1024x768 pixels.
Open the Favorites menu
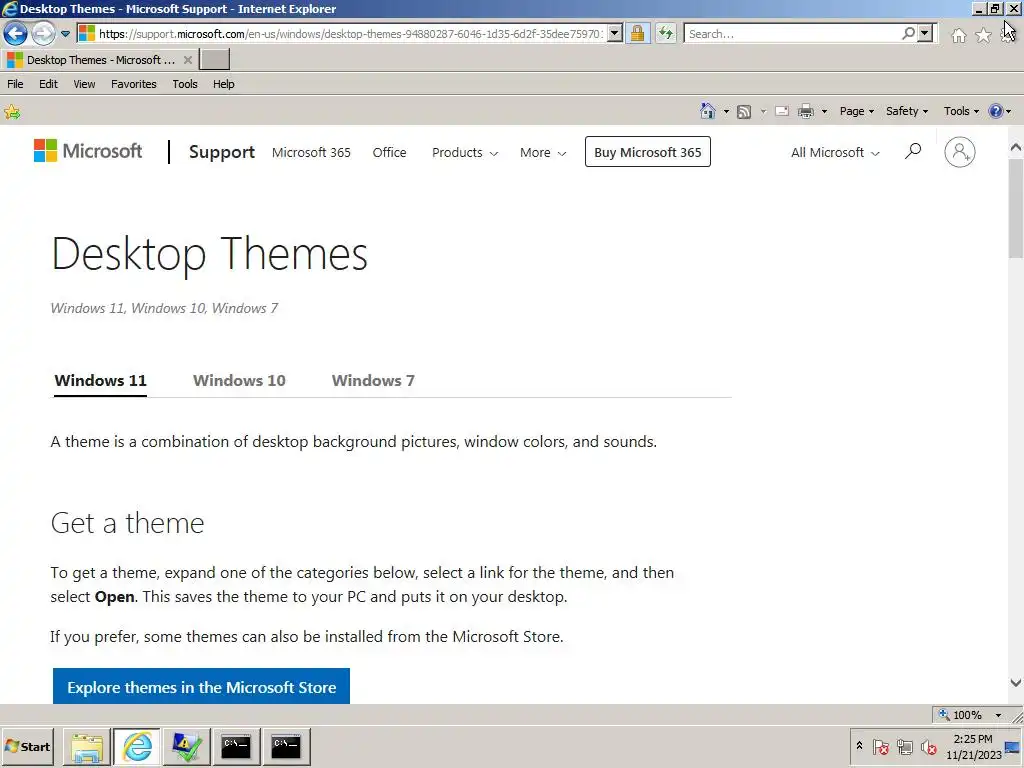point(134,84)
